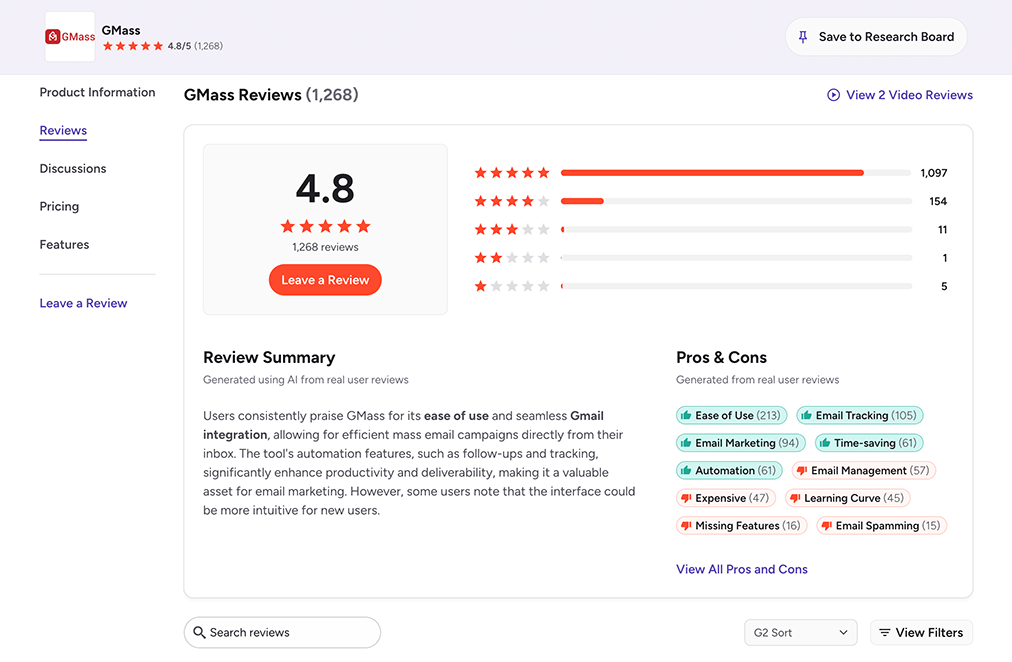Image resolution: width=1012 pixels, height=662 pixels.
Task: Select the Ease of Use (213) pro tag
Action: point(731,416)
